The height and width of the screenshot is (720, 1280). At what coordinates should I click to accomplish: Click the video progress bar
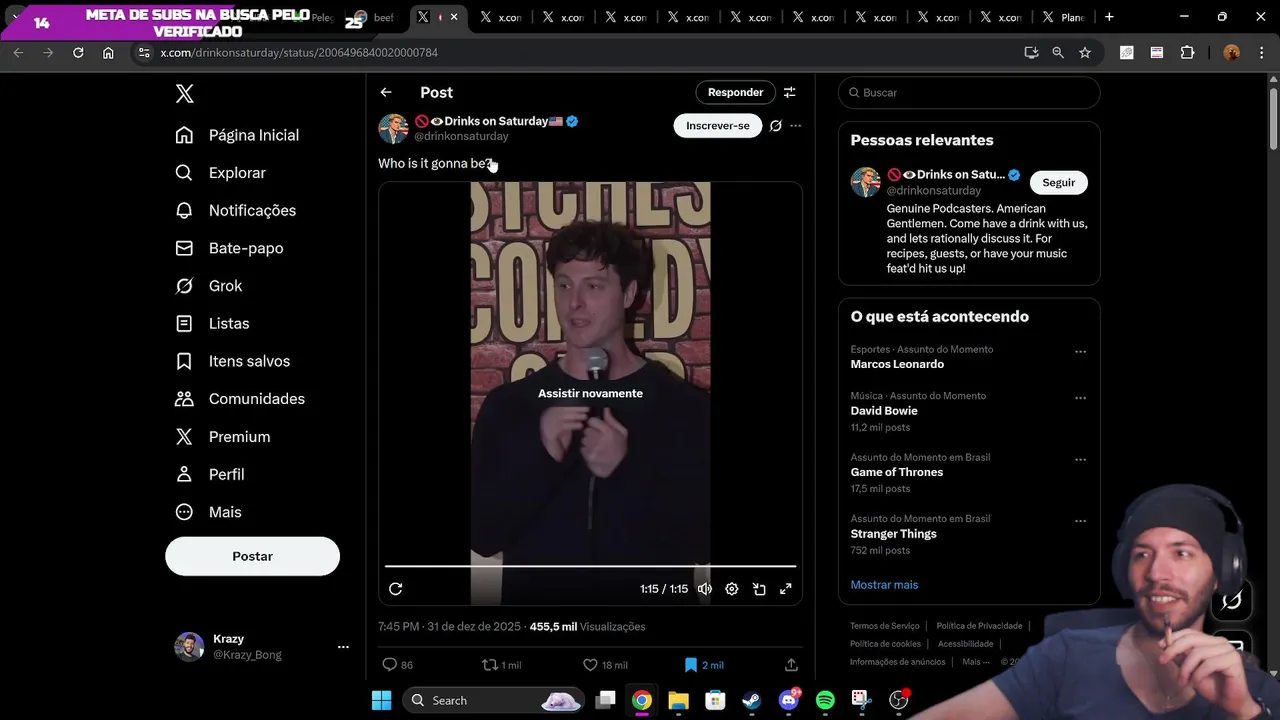[x=590, y=566]
